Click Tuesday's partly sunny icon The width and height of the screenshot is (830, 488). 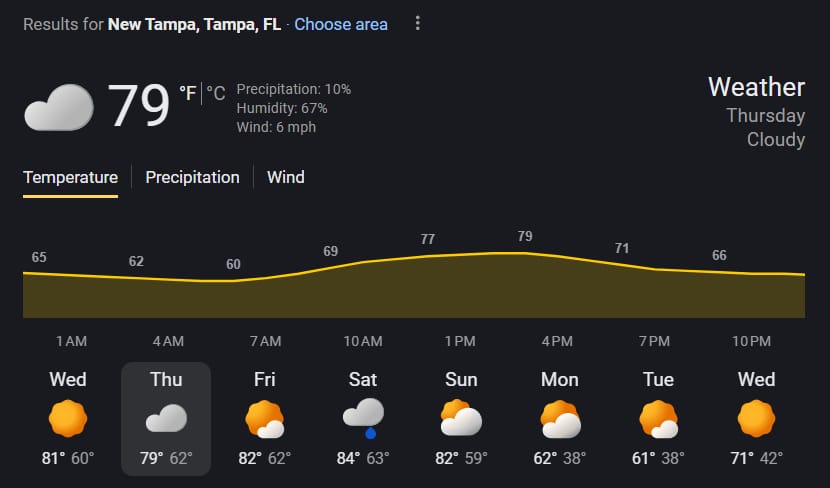click(658, 418)
